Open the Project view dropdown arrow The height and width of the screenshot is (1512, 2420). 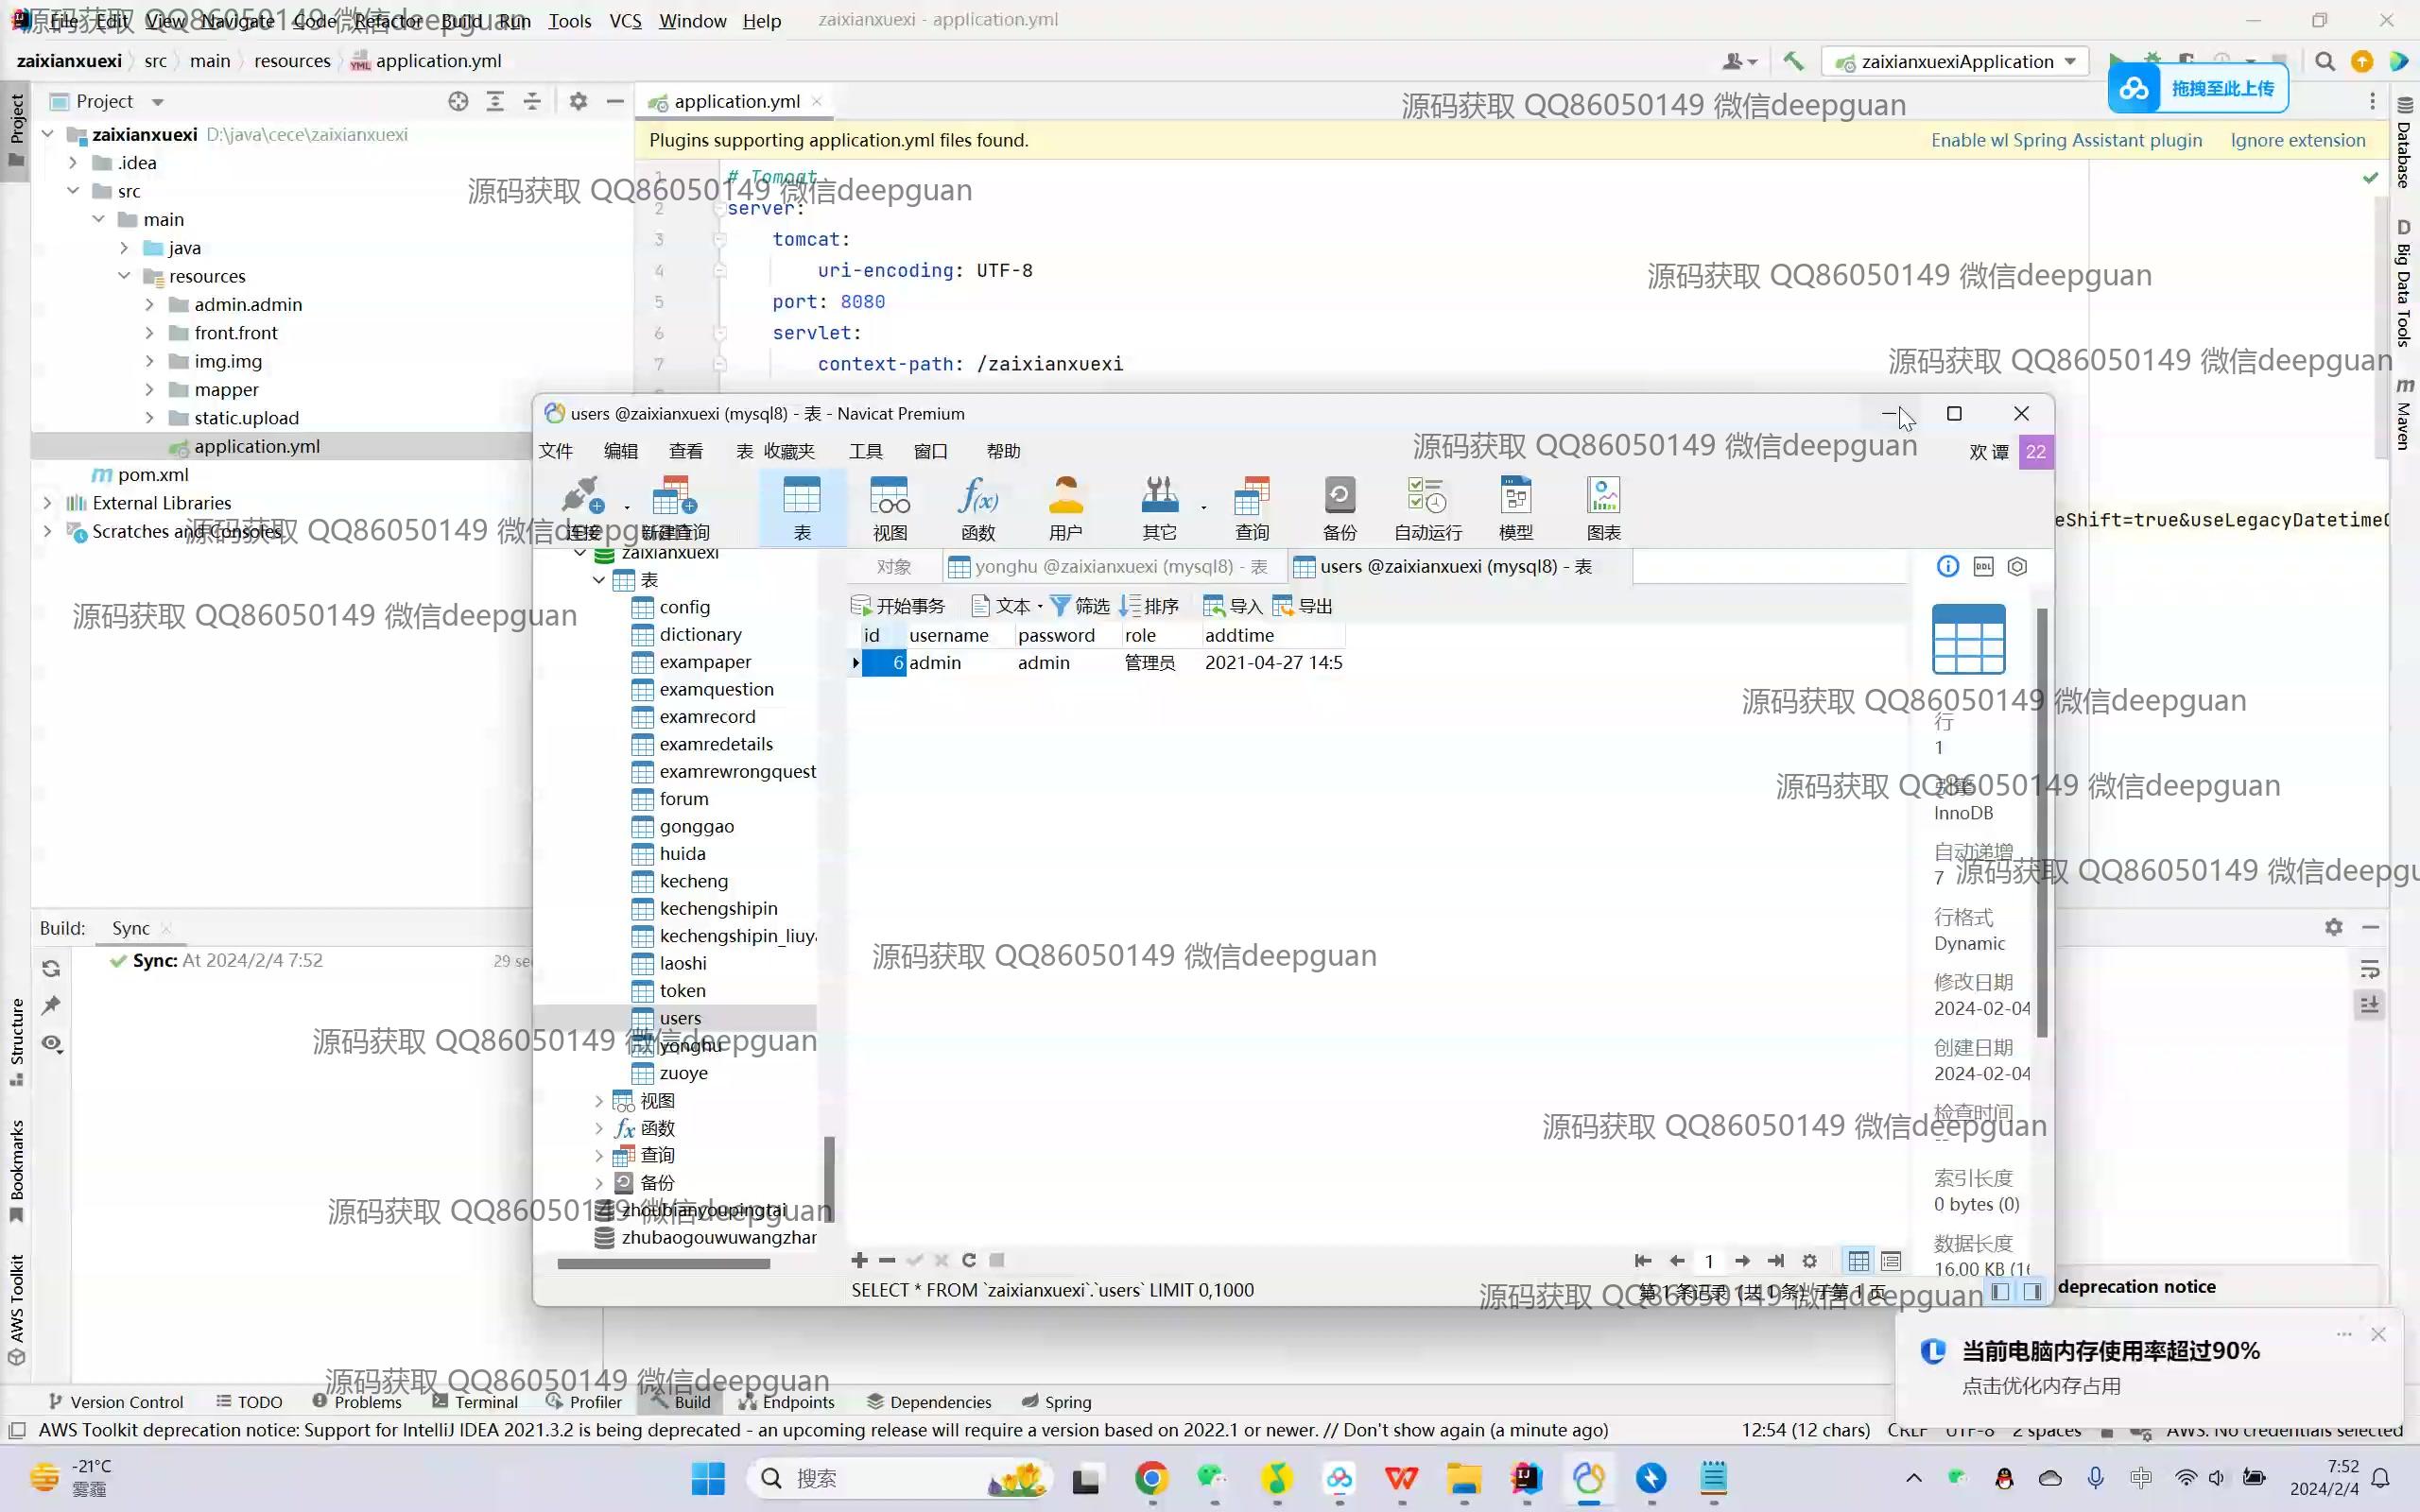(157, 102)
